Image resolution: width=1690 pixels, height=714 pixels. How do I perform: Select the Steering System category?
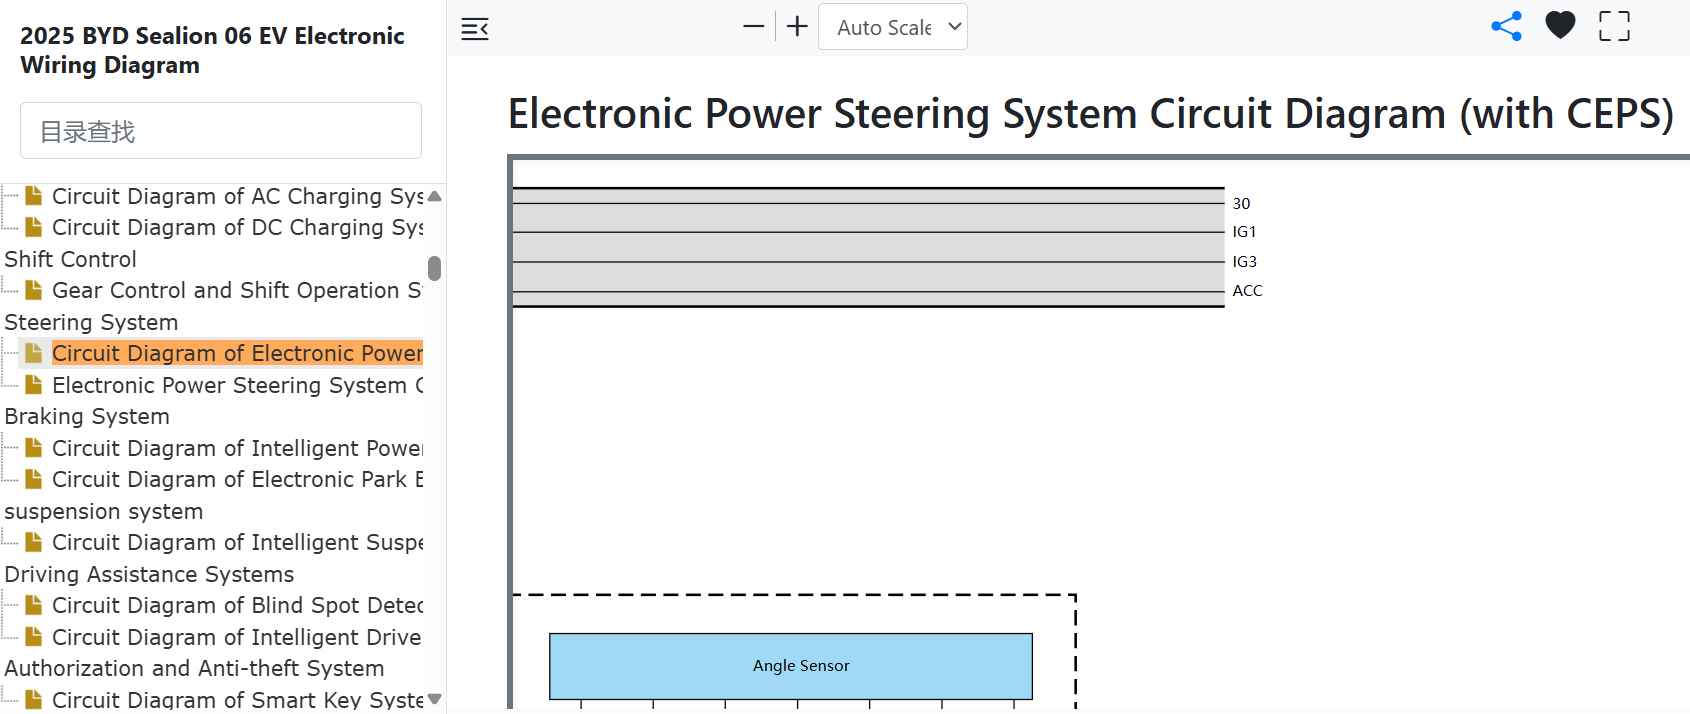coord(91,322)
